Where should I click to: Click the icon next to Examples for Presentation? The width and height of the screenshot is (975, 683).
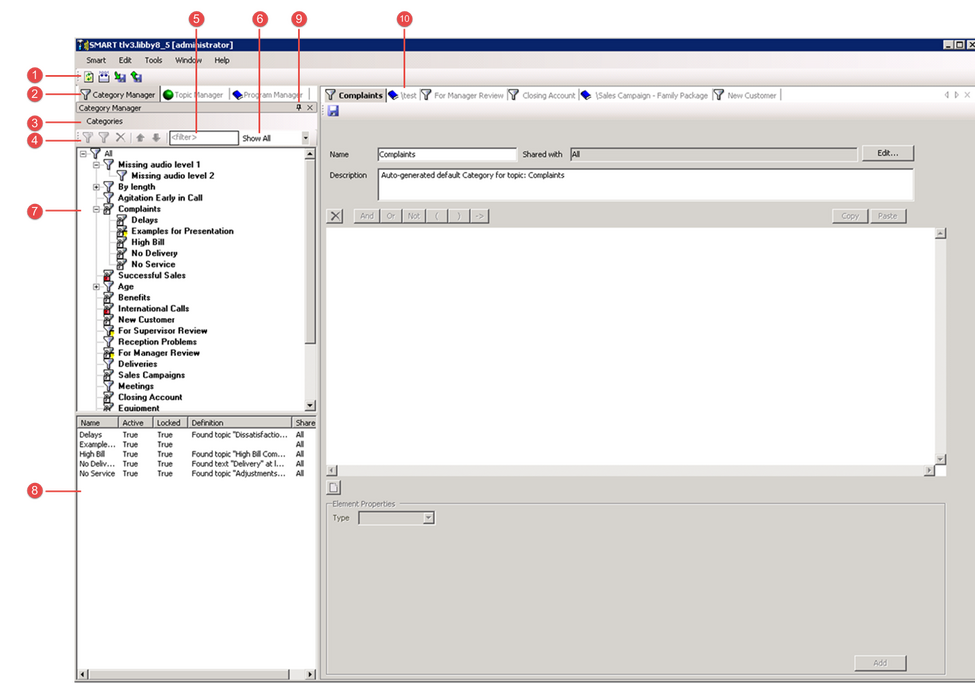(x=122, y=231)
